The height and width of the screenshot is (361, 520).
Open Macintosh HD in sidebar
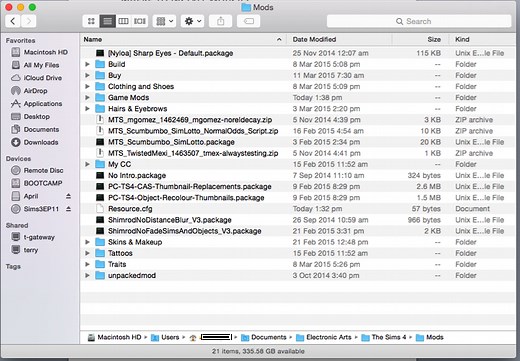click(x=39, y=52)
